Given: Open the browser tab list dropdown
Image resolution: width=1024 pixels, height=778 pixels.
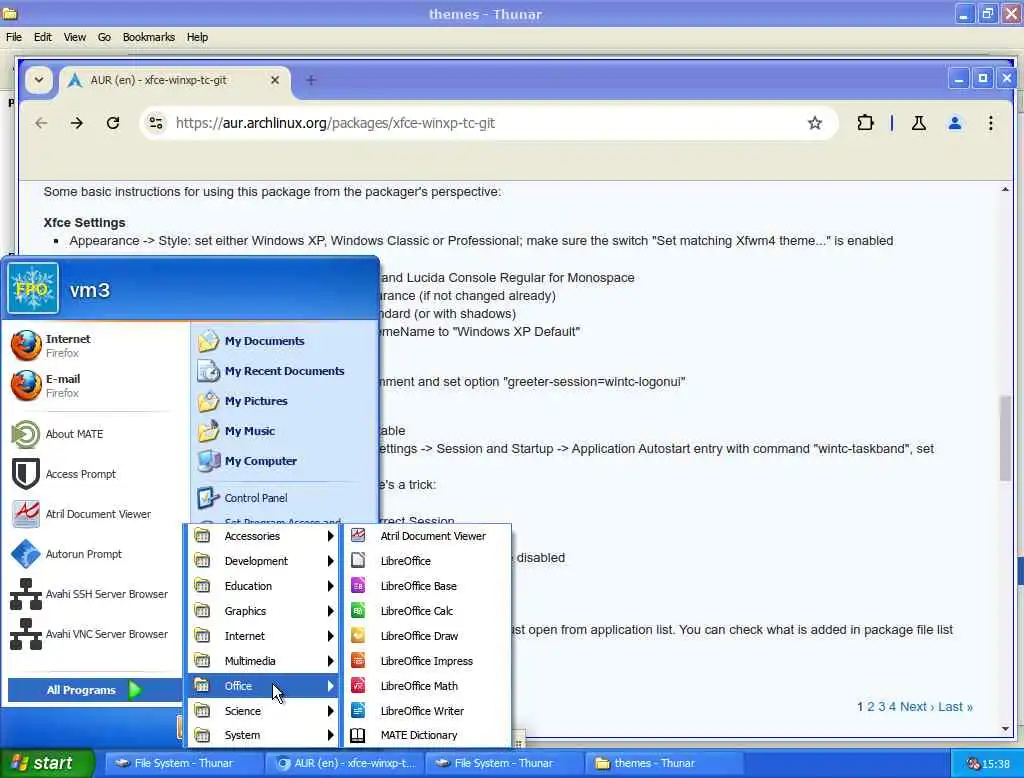Looking at the screenshot, I should pos(39,80).
